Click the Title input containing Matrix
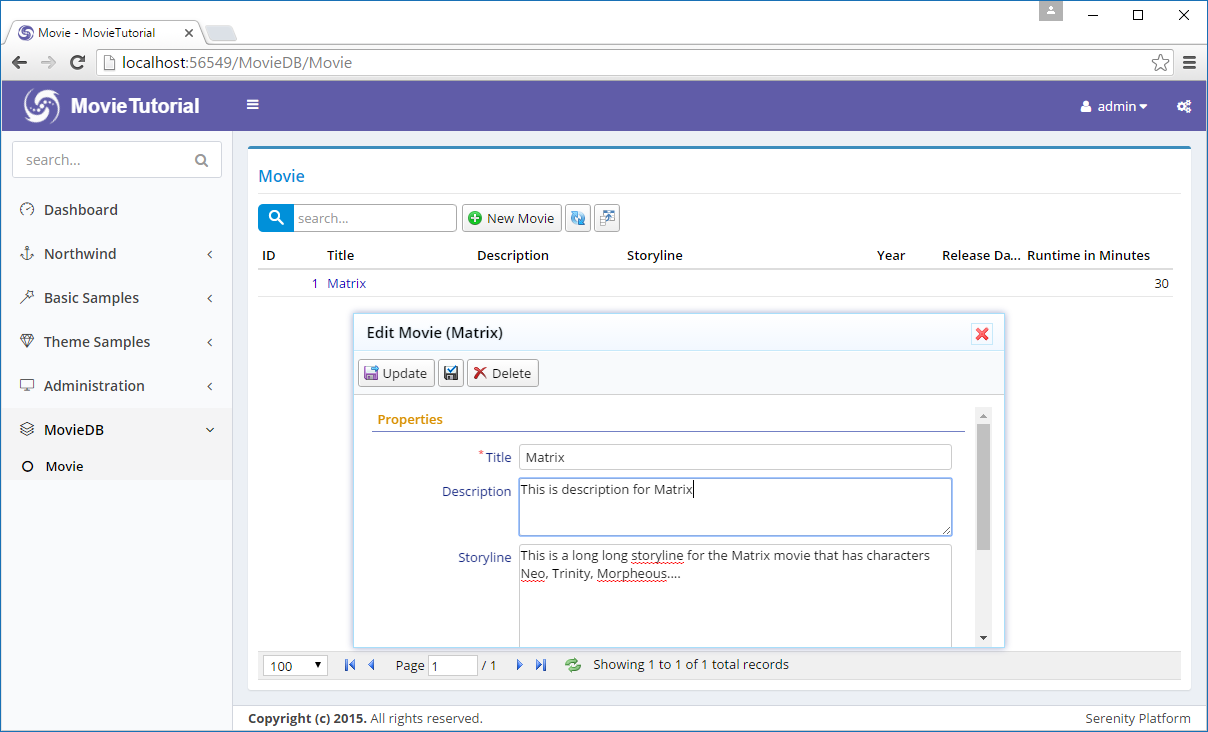The height and width of the screenshot is (732, 1208). (x=735, y=457)
